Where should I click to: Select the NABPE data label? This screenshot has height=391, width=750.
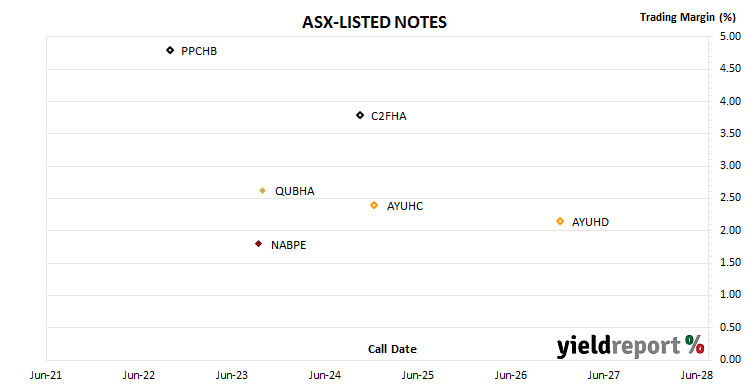coord(288,245)
